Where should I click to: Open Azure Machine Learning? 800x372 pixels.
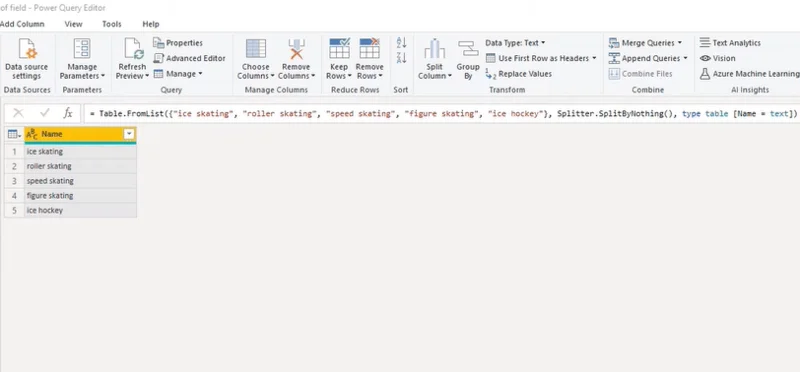click(x=749, y=73)
